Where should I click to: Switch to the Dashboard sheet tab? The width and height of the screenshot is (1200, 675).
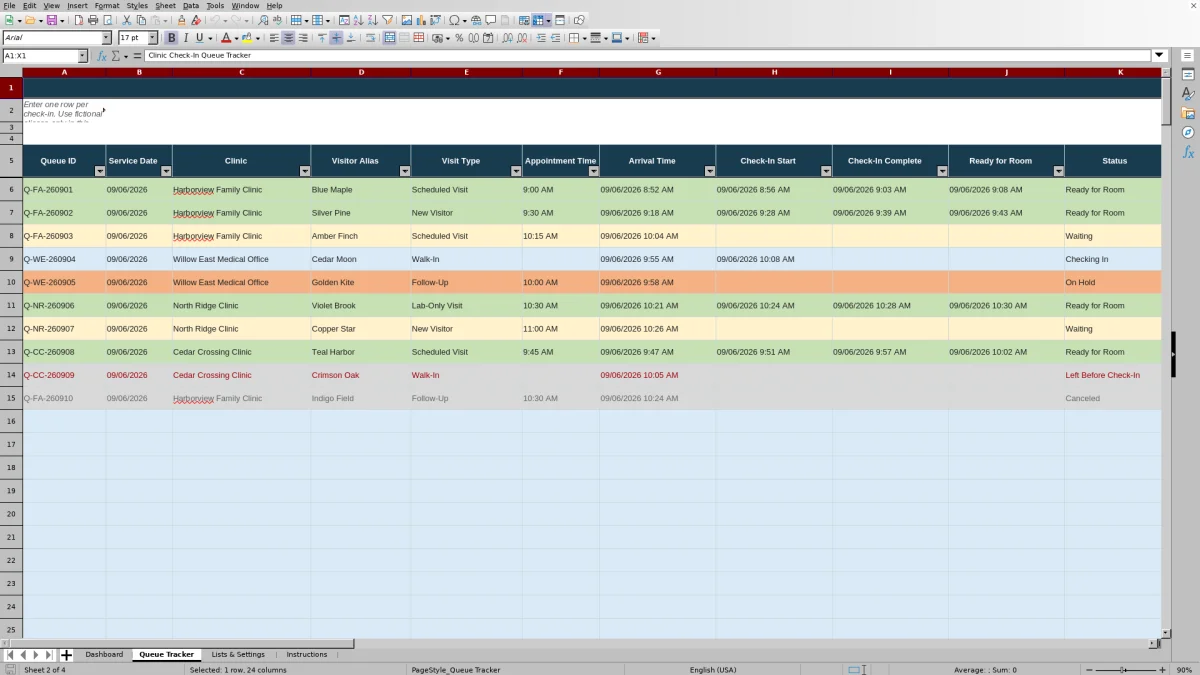tap(104, 655)
